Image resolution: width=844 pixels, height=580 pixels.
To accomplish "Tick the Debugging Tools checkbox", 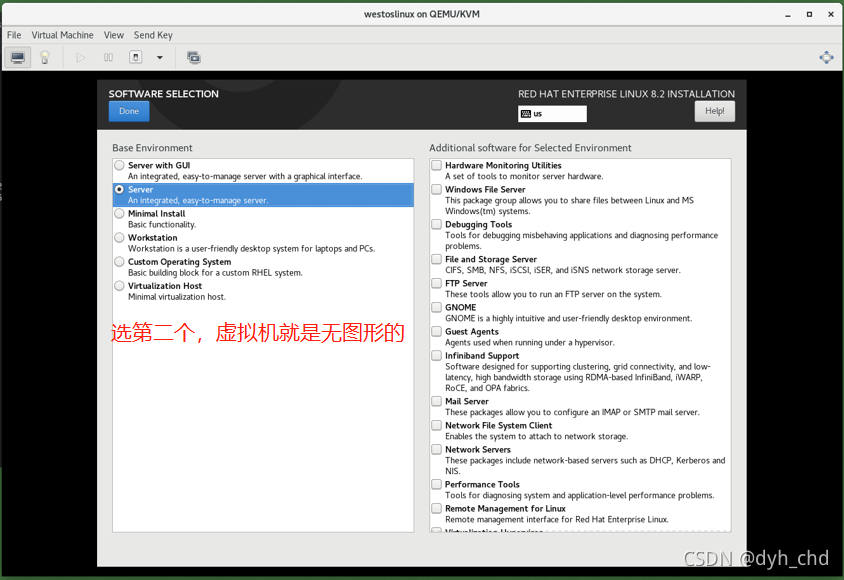I will pos(437,224).
